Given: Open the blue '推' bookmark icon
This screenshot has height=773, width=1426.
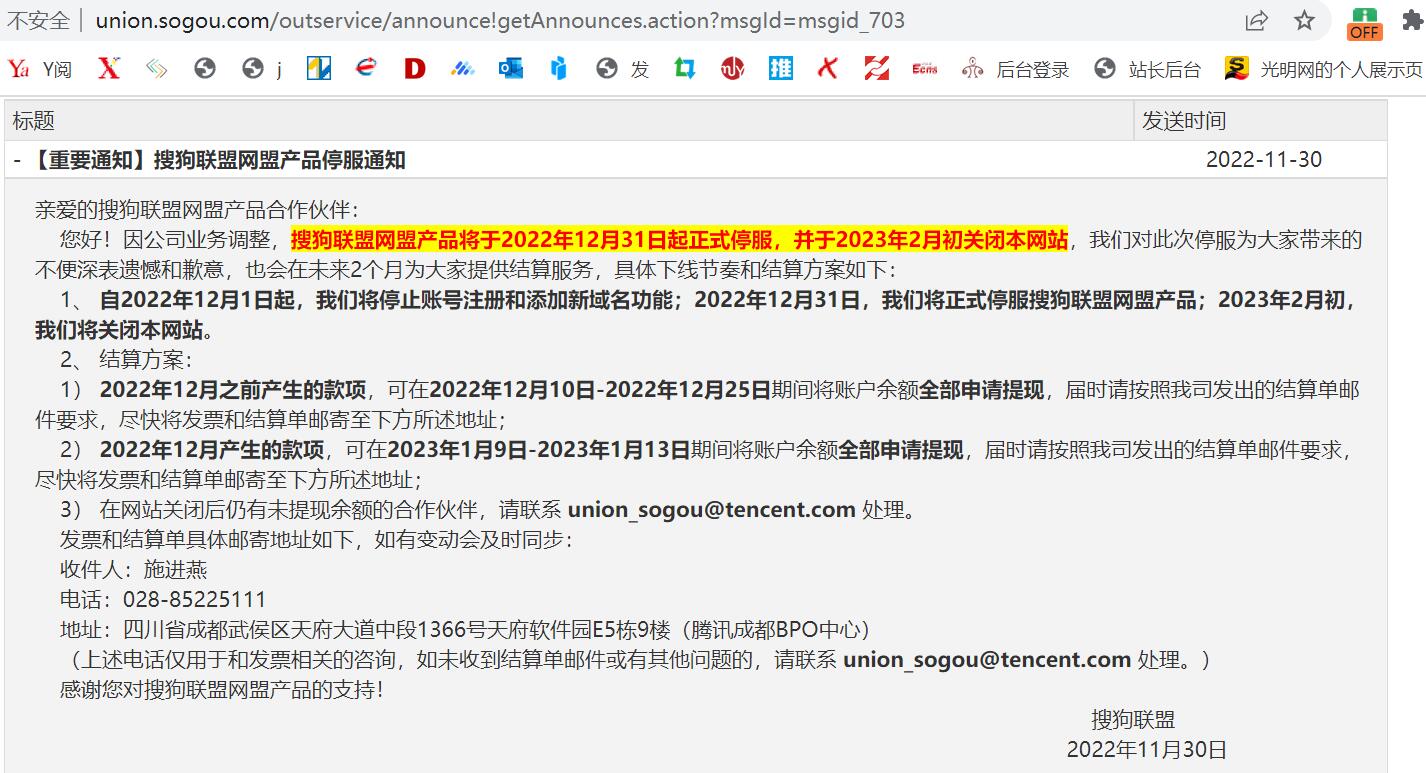Looking at the screenshot, I should pos(781,69).
